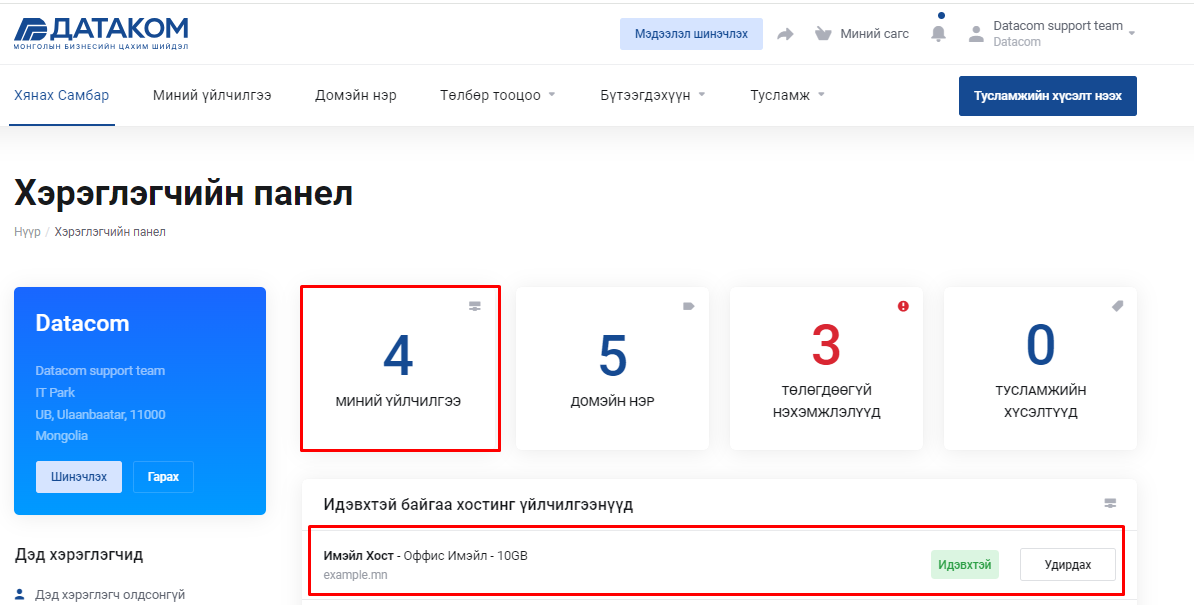Click the Datacom title in the blue card
Image resolution: width=1194 pixels, height=605 pixels.
point(82,323)
